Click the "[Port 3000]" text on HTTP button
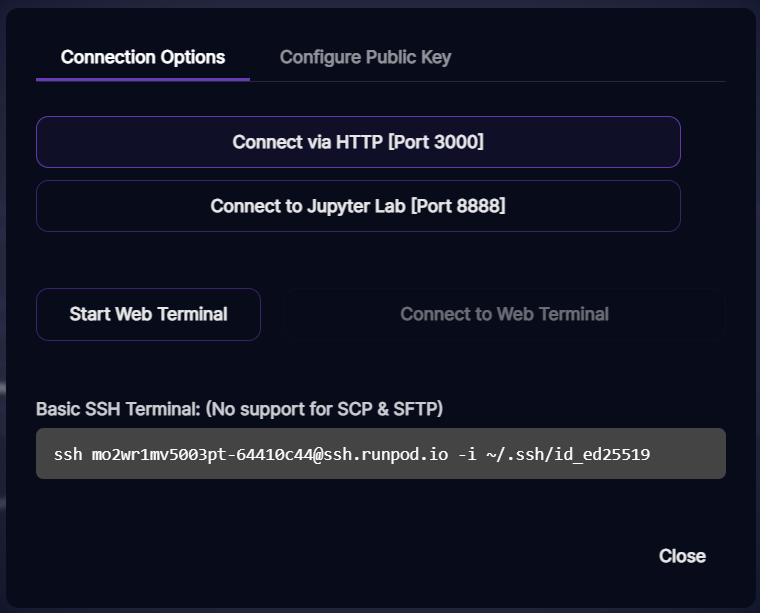This screenshot has height=613, width=760. pos(436,142)
